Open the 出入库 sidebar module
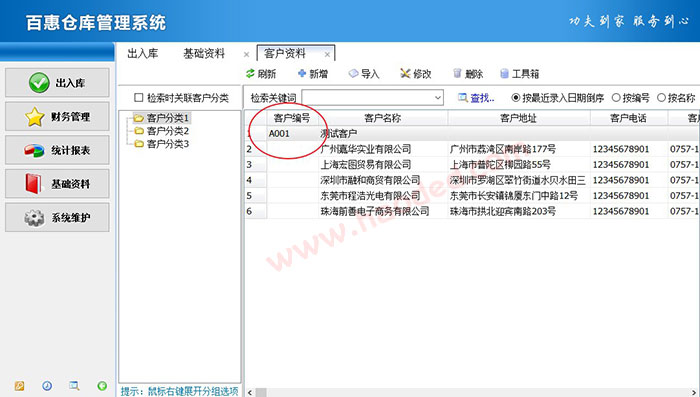Viewport: 700px width, 397px height. [x=57, y=83]
